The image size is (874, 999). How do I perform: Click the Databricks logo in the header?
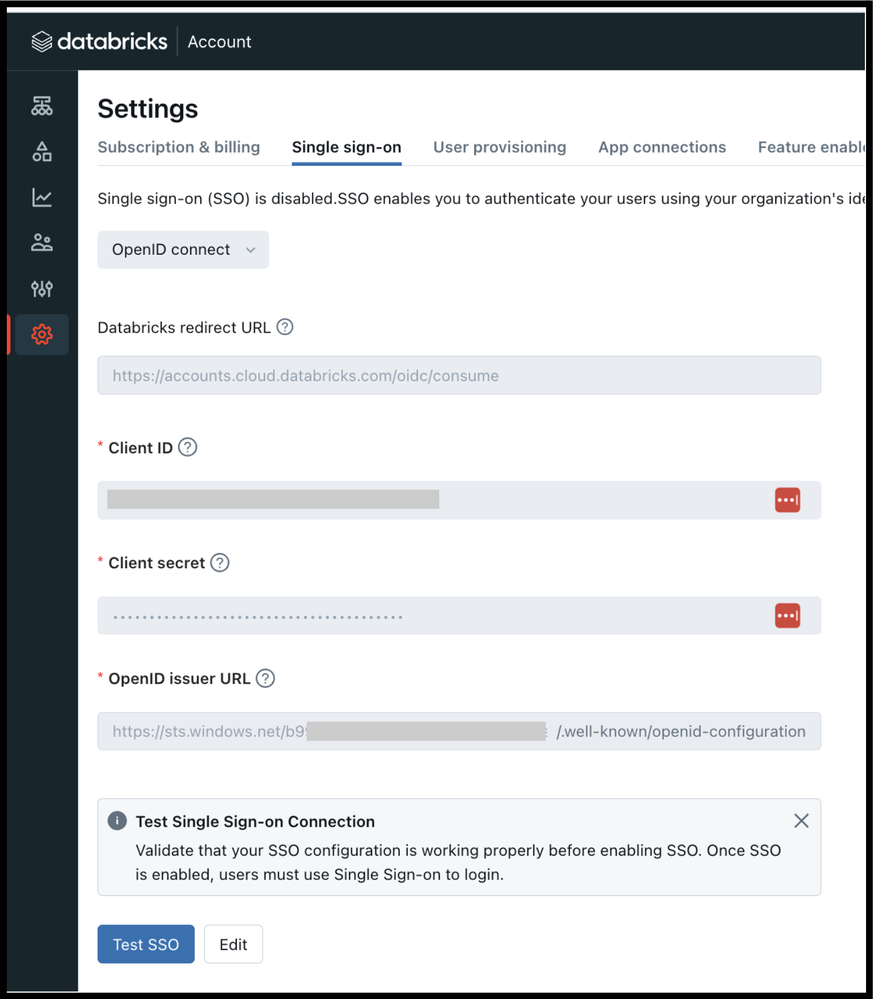pyautogui.click(x=99, y=41)
